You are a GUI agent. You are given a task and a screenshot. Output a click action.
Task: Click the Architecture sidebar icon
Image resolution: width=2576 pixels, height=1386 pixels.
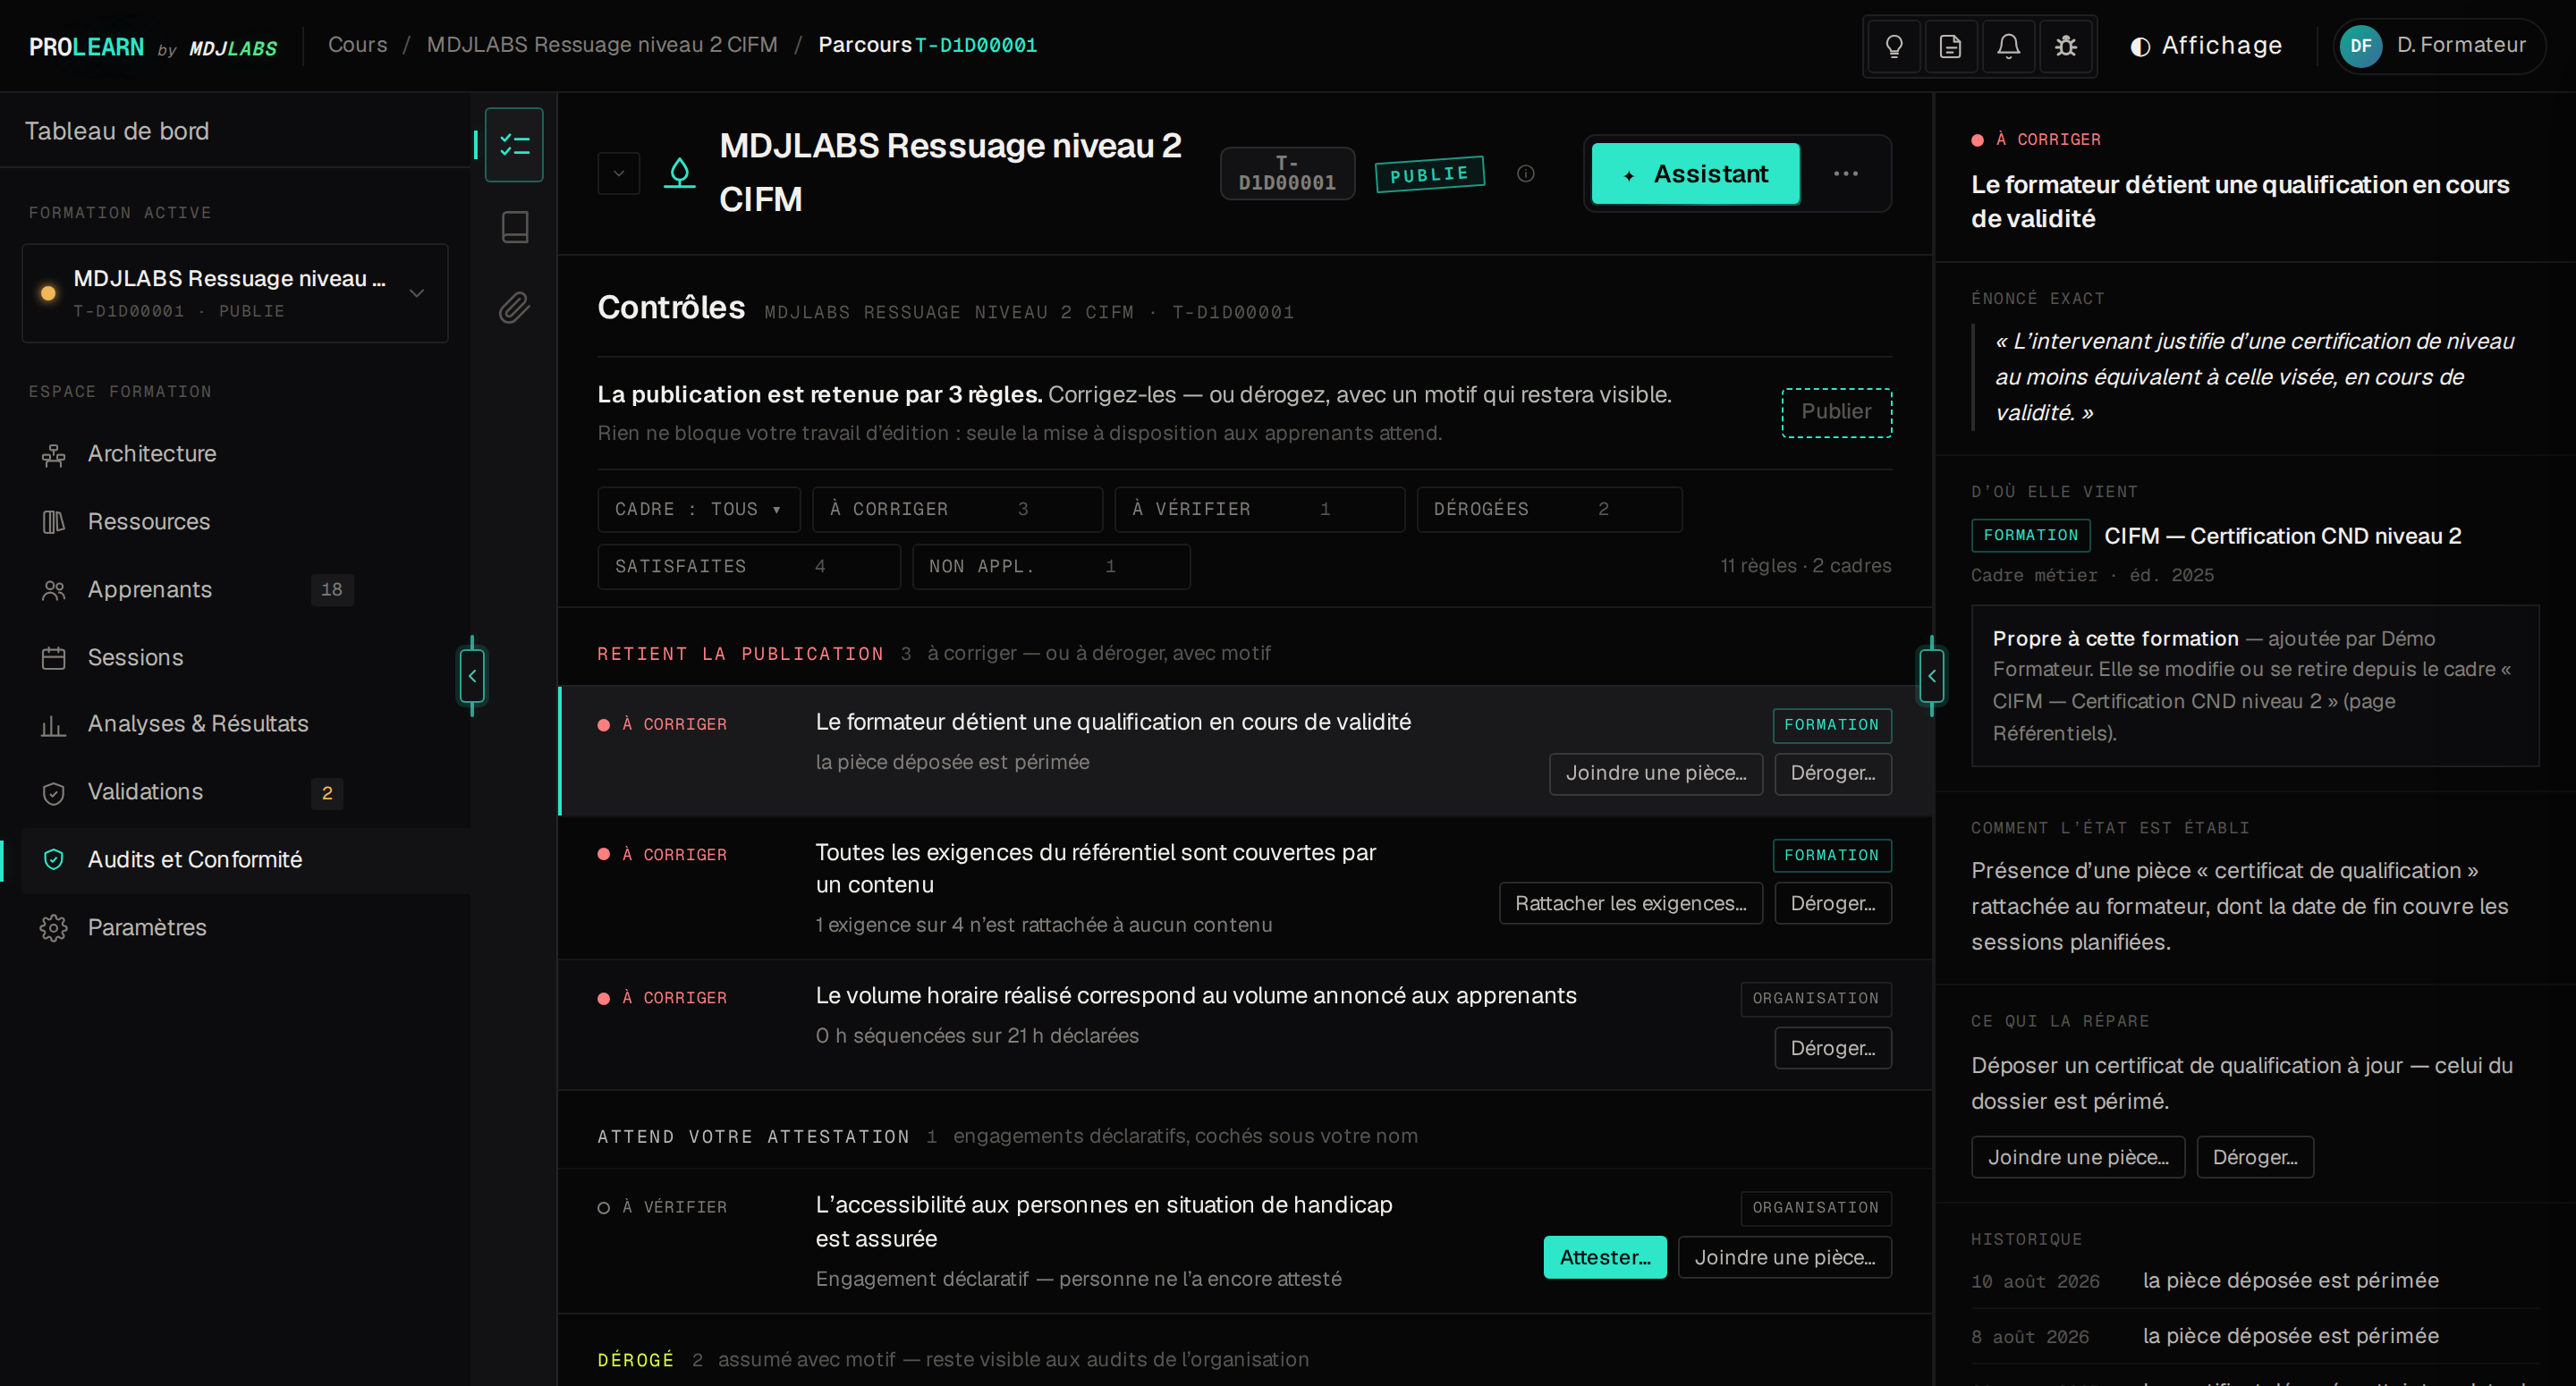click(53, 455)
